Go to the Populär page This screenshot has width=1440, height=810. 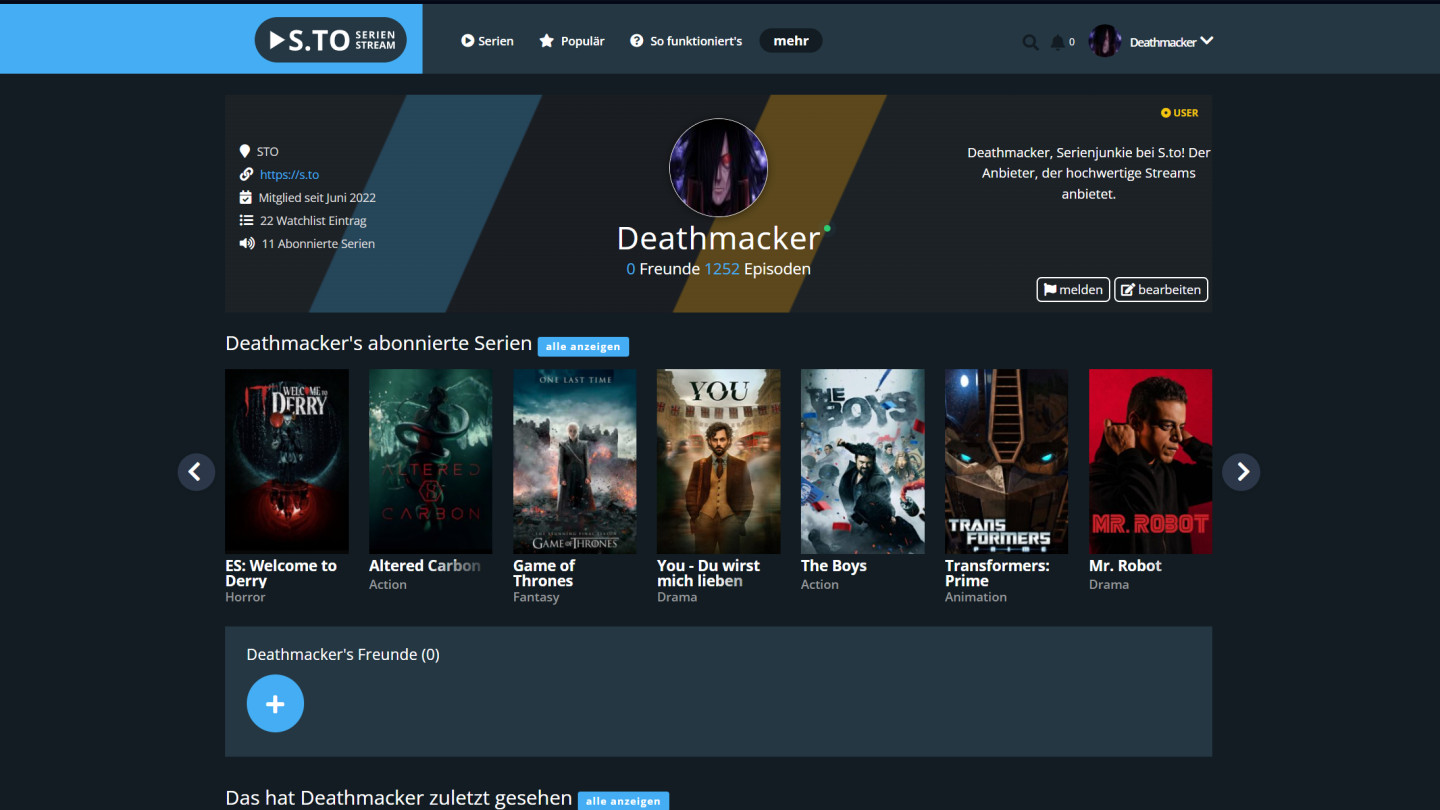point(572,41)
